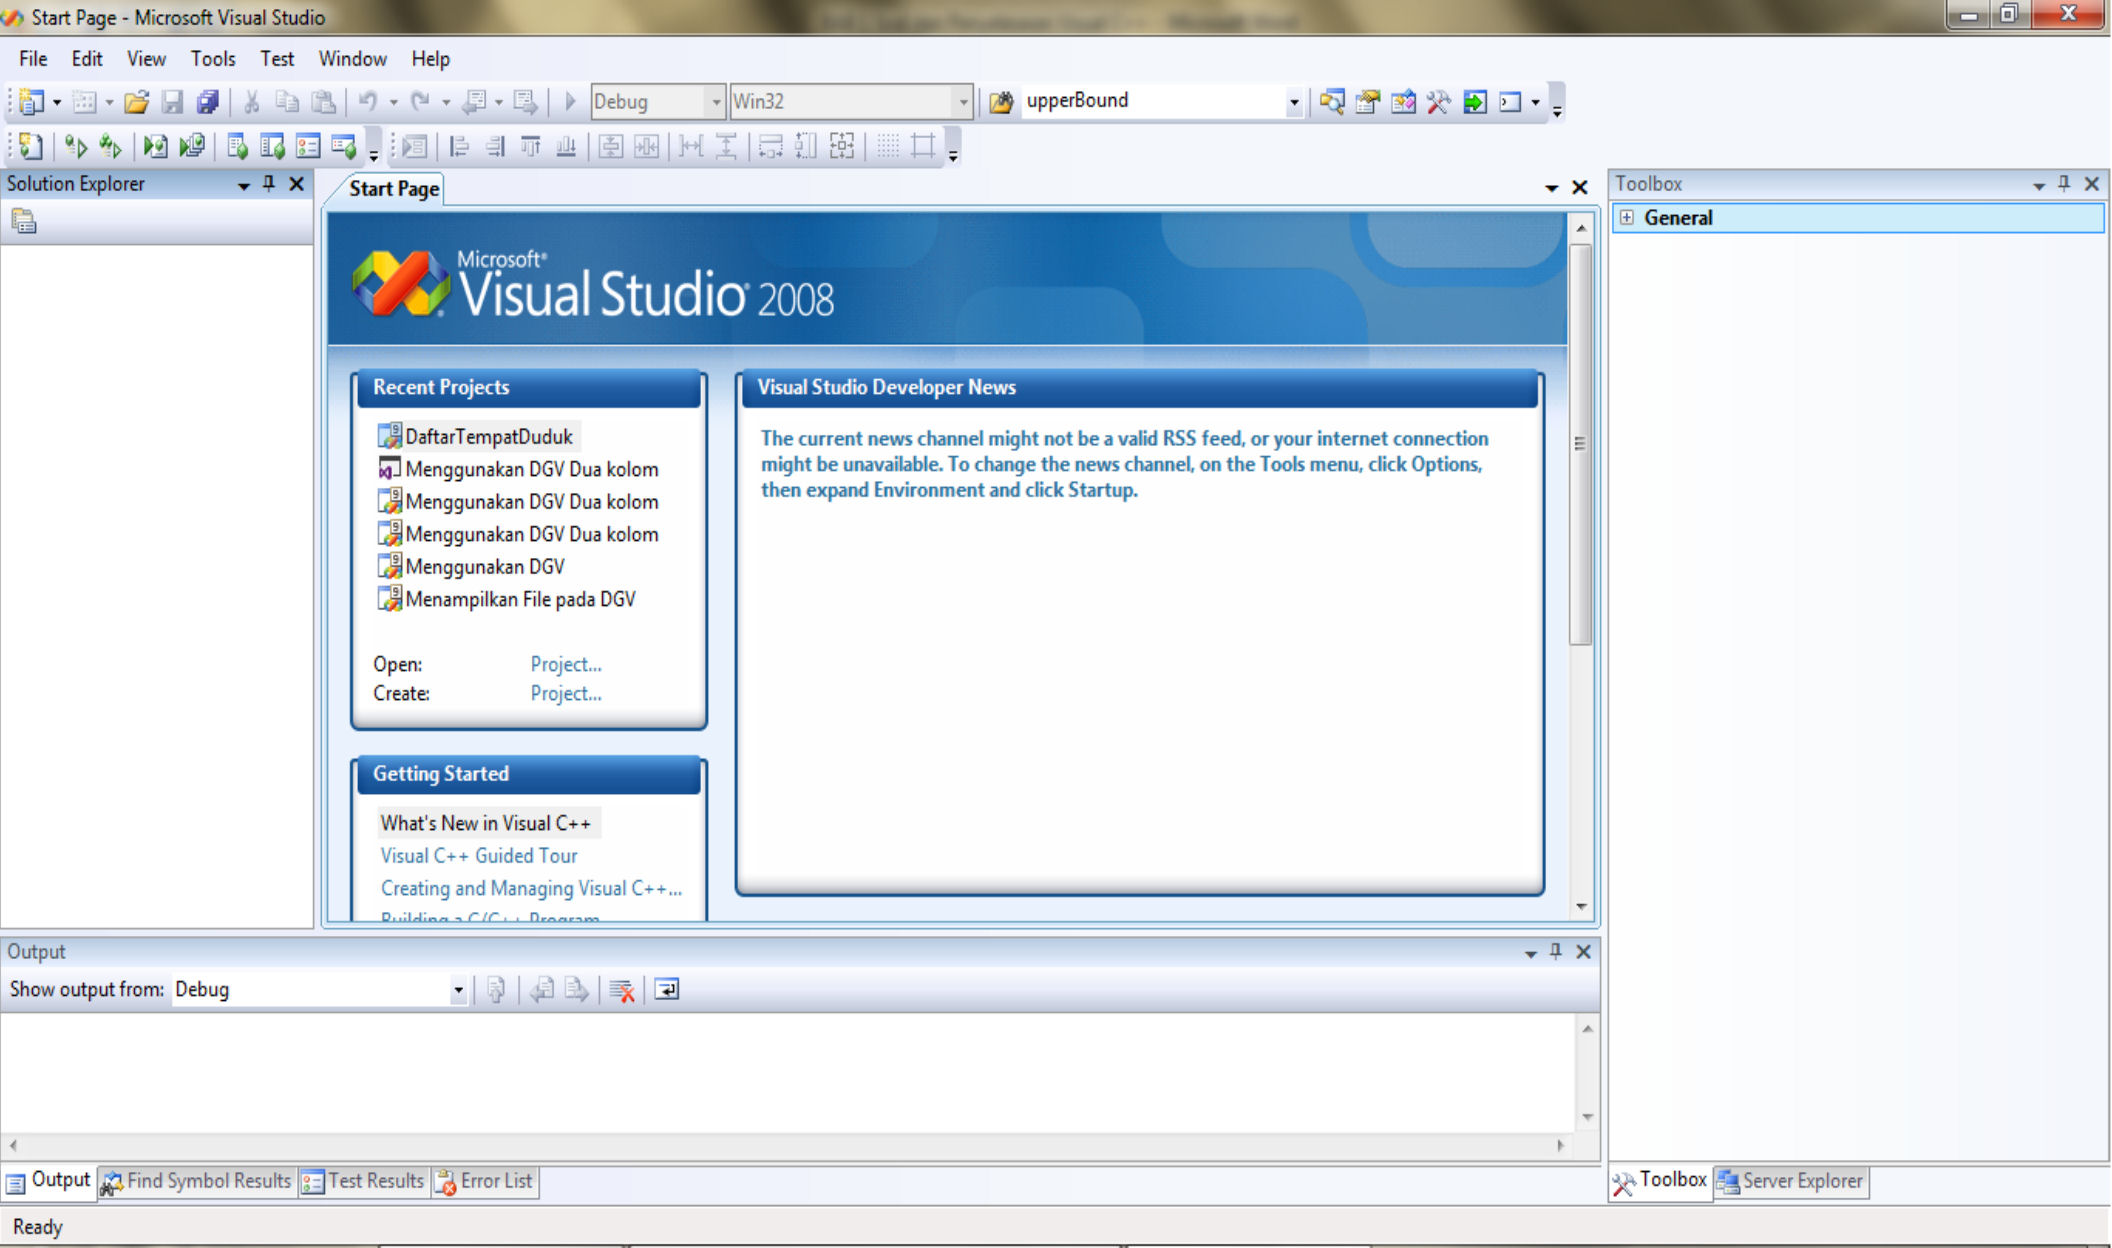Viewport: 2112px width, 1248px height.
Task: Click the Redo arrow icon
Action: (421, 102)
